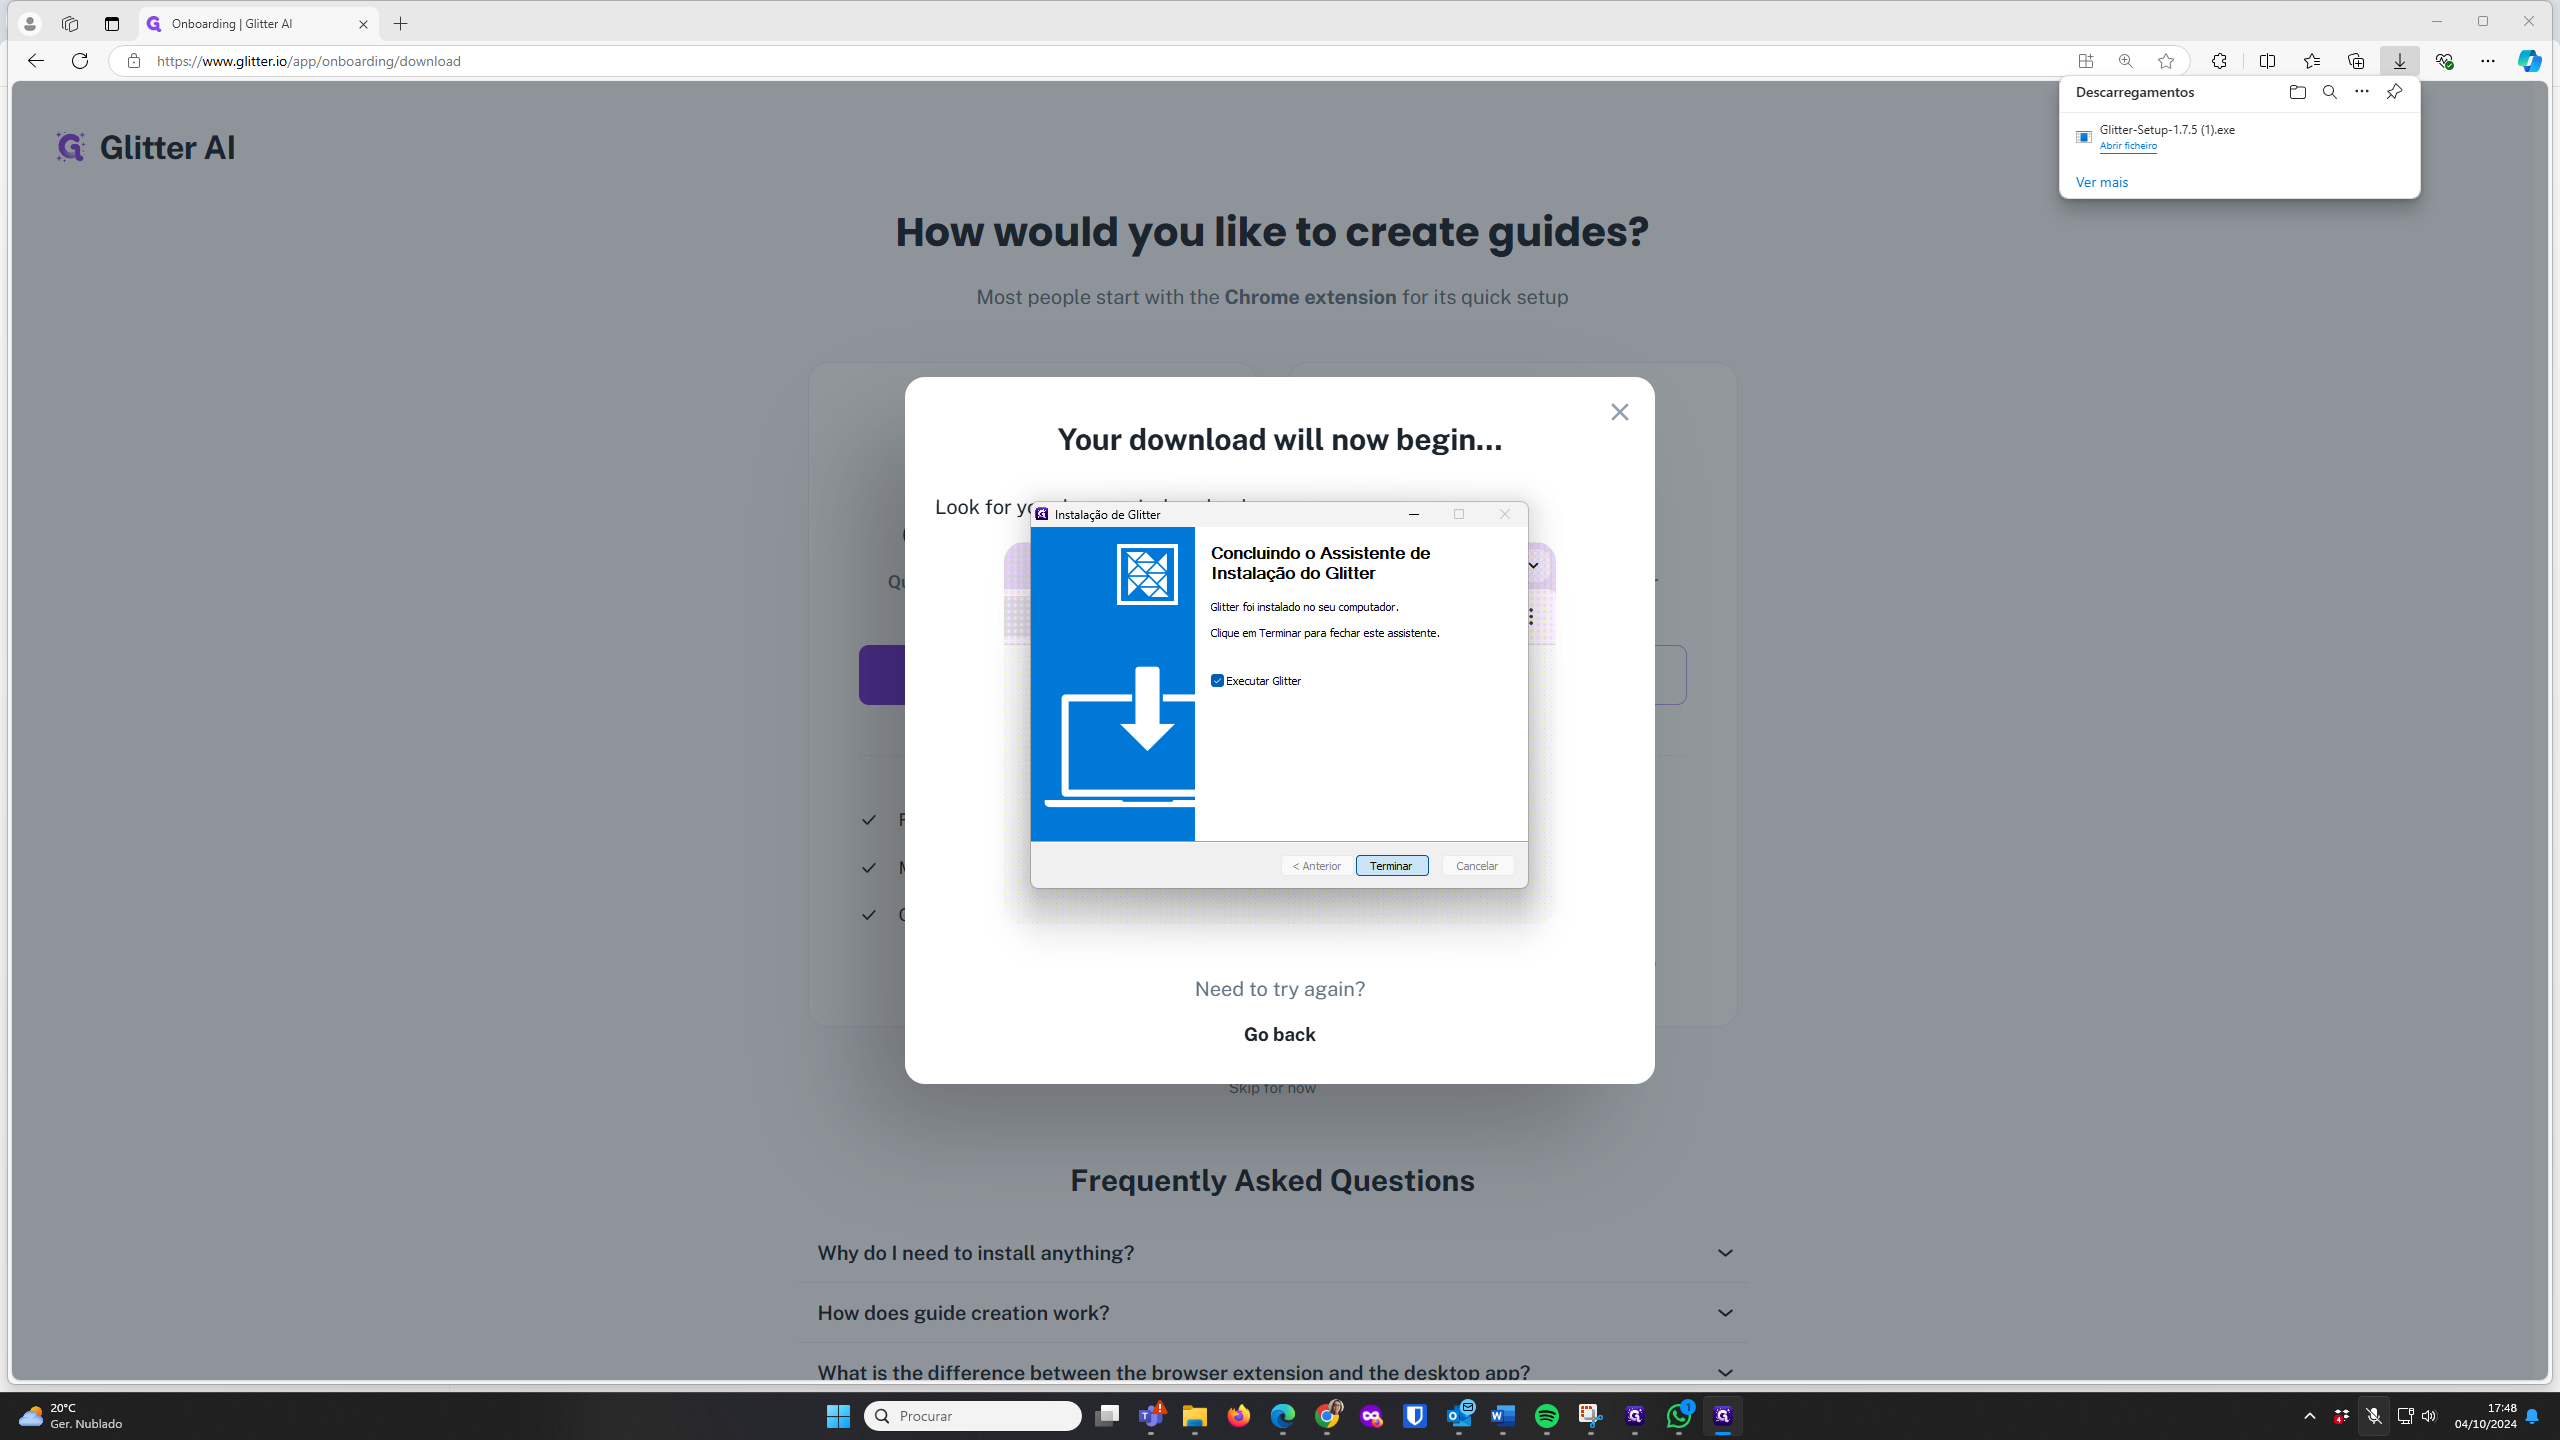Screen dimensions: 2560x1440
Task: Click the Skip for now link
Action: (1272, 1088)
